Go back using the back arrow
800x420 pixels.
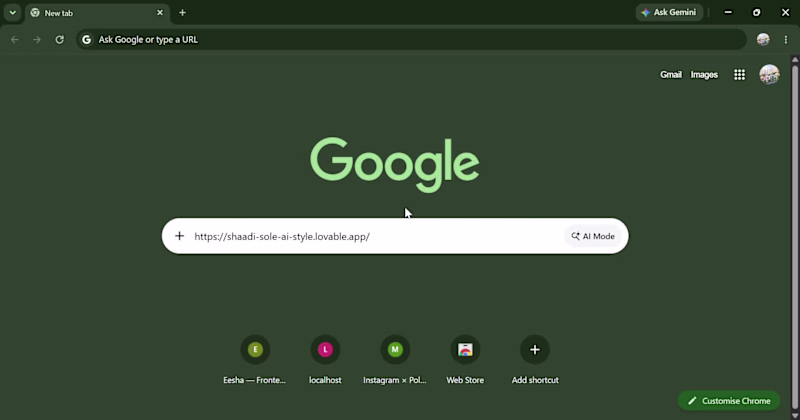15,39
